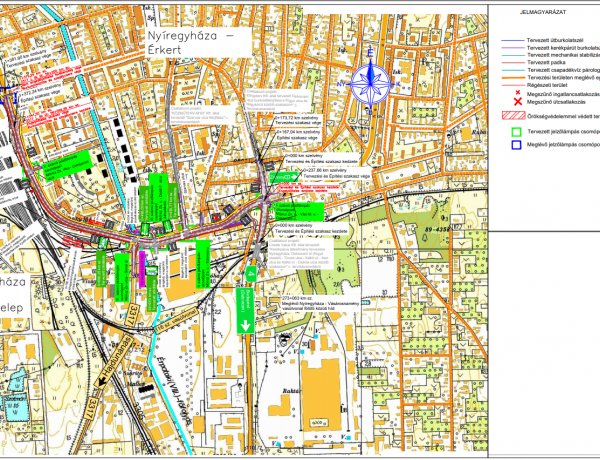The image size is (600, 460).
Task: Click the Régészeti terület legend entry
Action: click(x=547, y=85)
